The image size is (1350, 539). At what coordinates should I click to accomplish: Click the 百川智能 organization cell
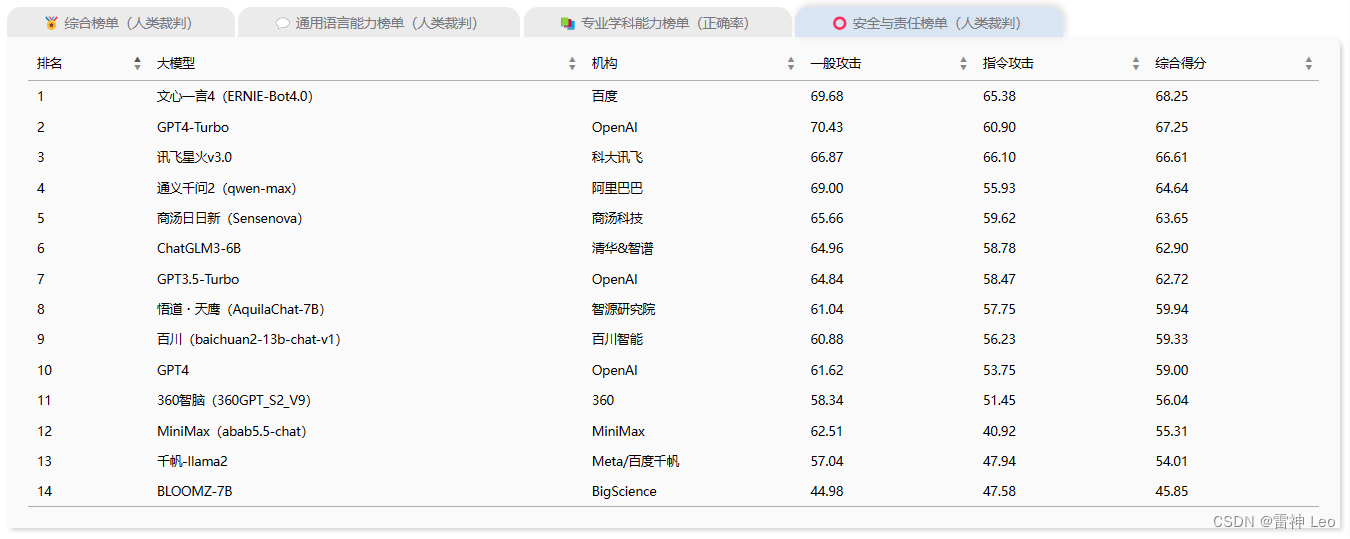(617, 339)
